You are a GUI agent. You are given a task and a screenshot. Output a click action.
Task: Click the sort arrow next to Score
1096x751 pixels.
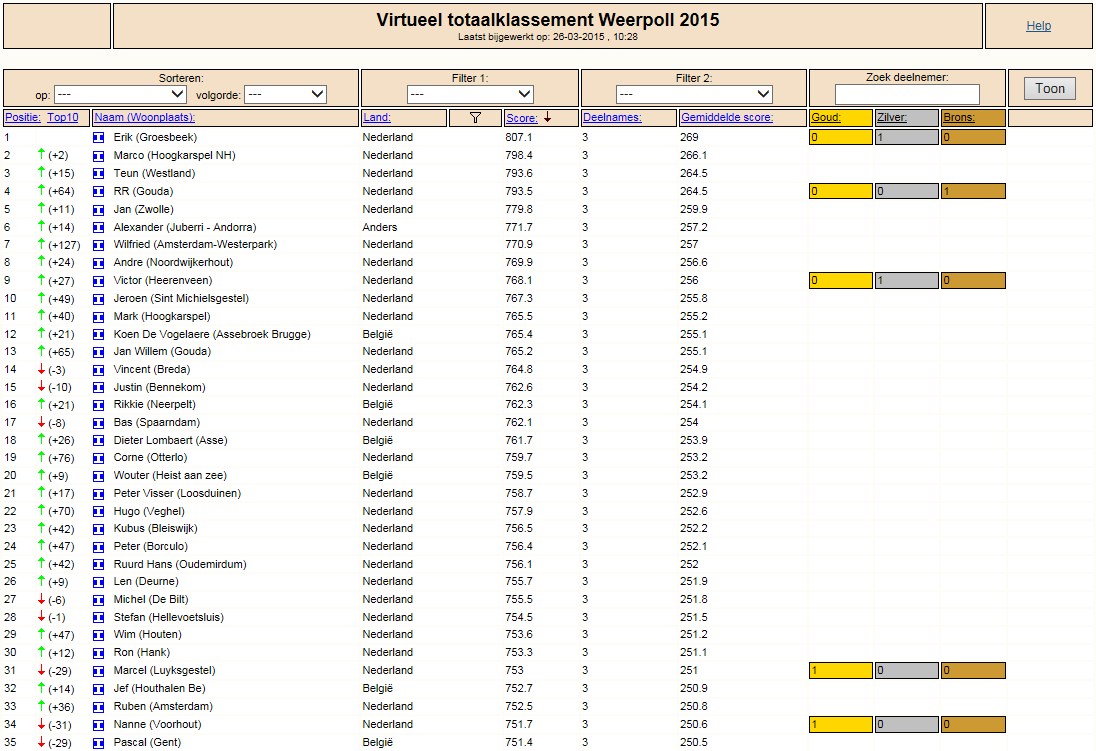tap(548, 117)
